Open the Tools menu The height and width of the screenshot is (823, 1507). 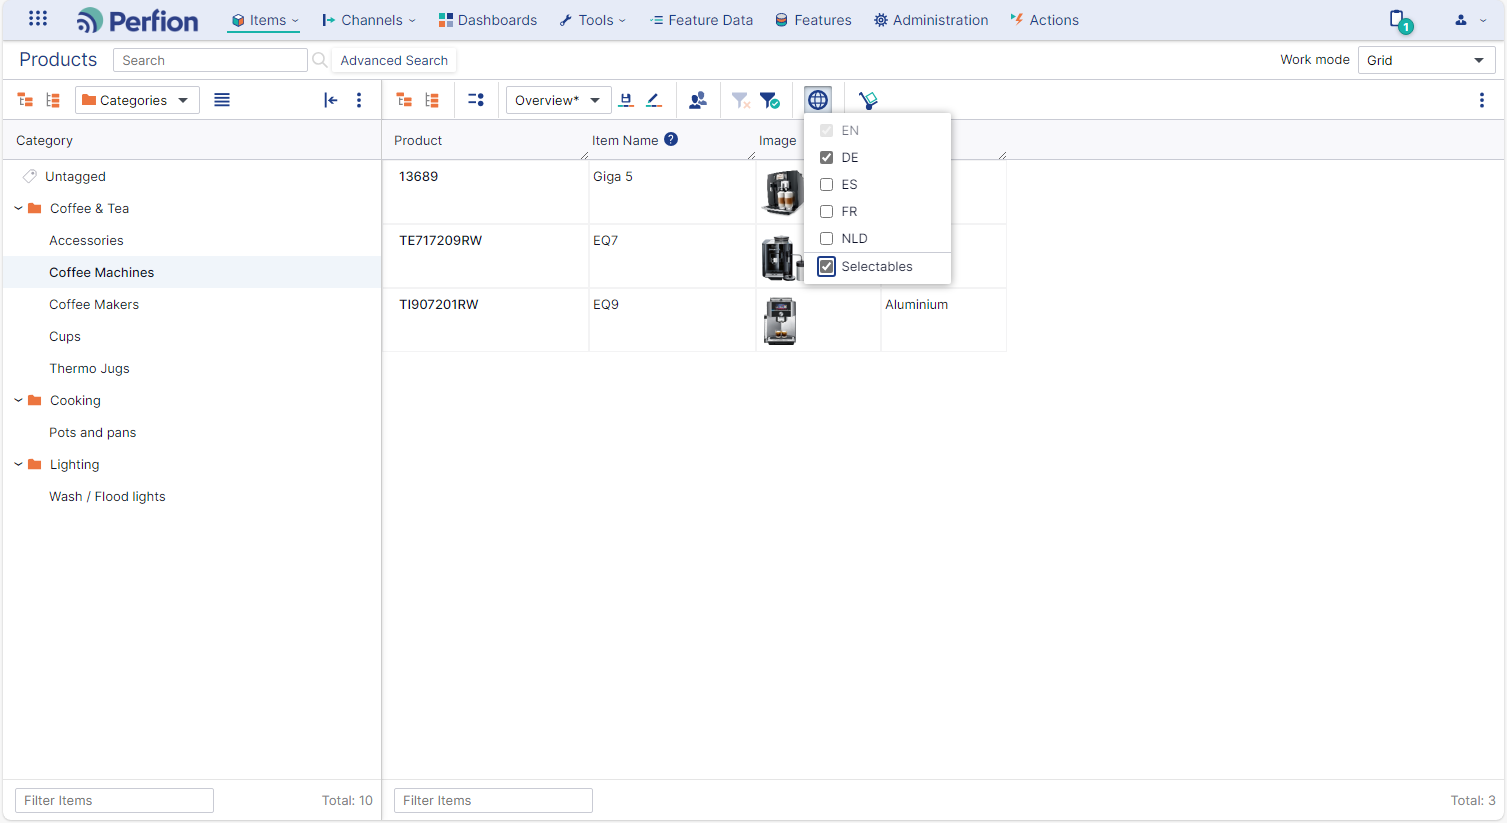coord(592,20)
